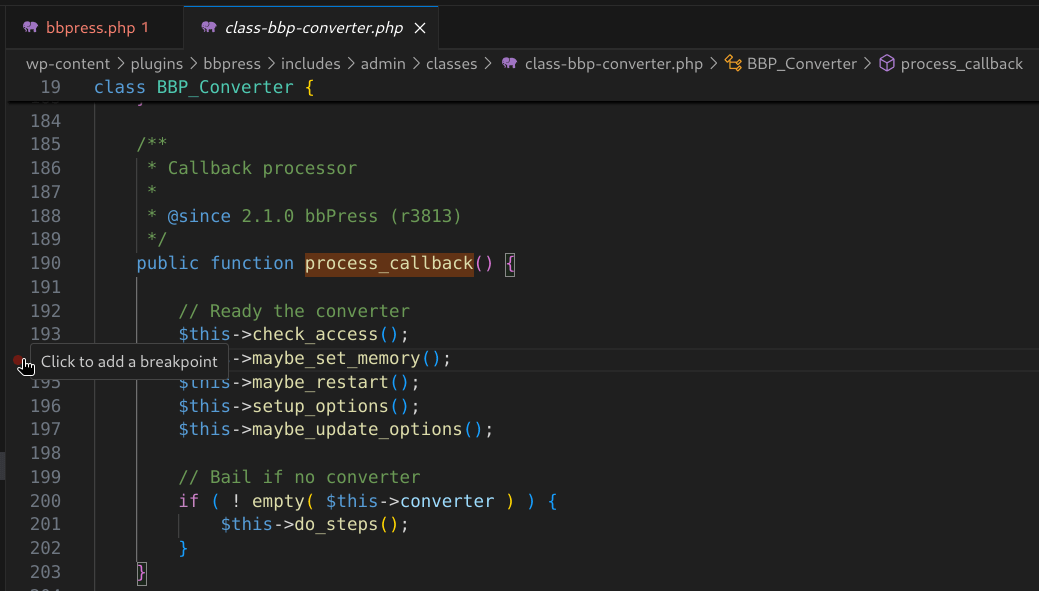
Task: Open the plugins breadcrumb dropdown
Action: pos(156,63)
